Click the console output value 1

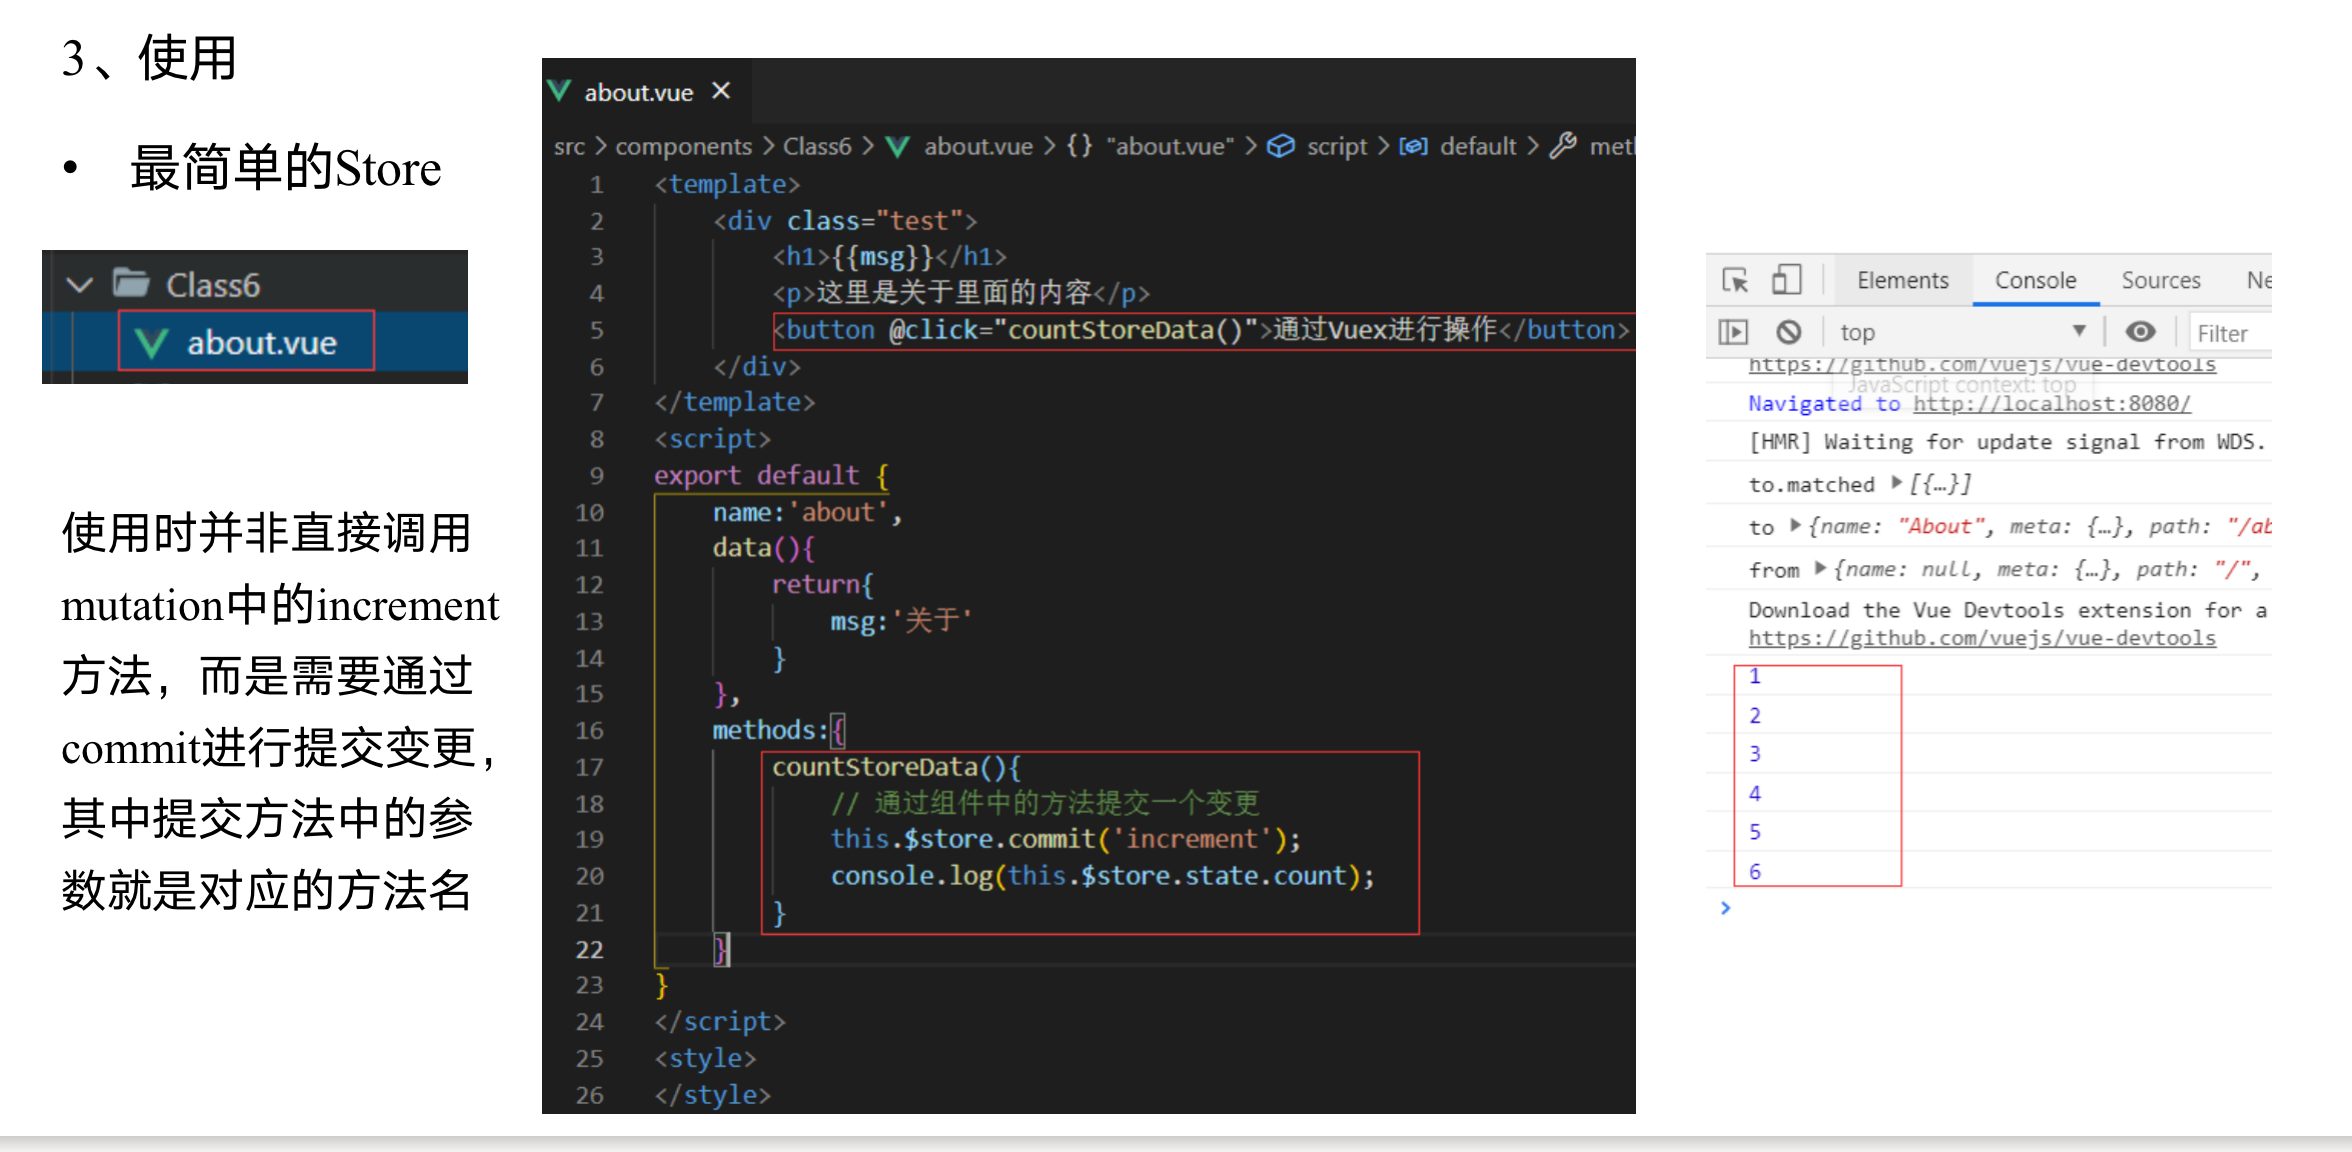click(1754, 677)
